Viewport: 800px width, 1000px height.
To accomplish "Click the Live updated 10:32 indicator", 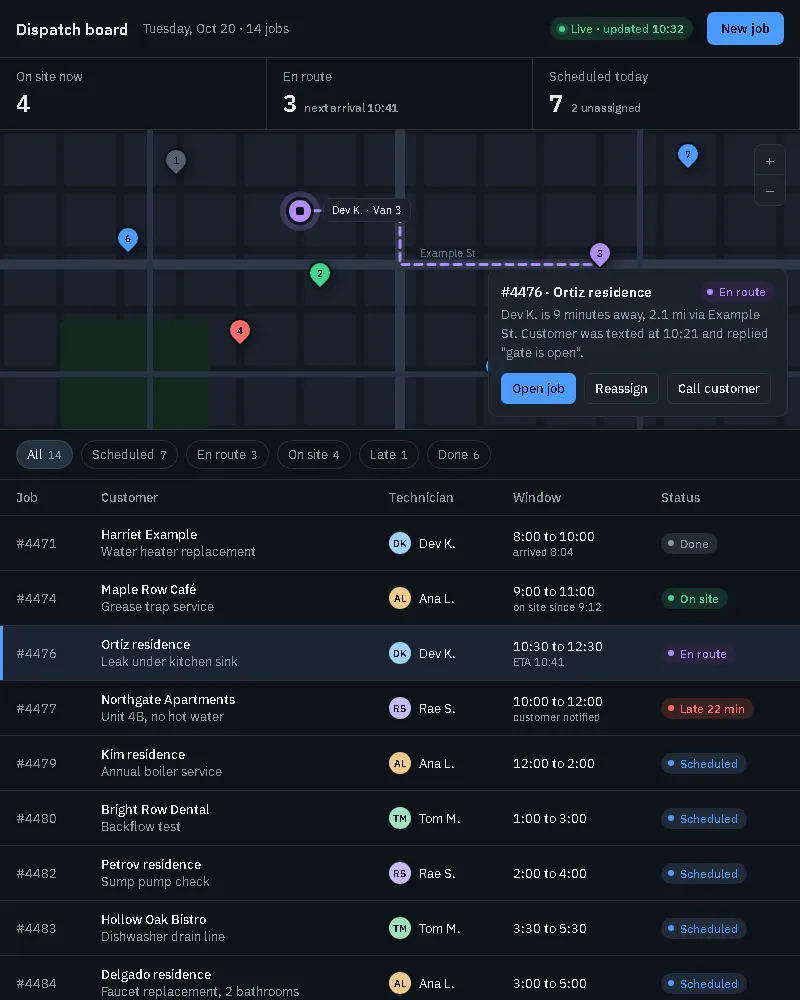I will coord(621,29).
